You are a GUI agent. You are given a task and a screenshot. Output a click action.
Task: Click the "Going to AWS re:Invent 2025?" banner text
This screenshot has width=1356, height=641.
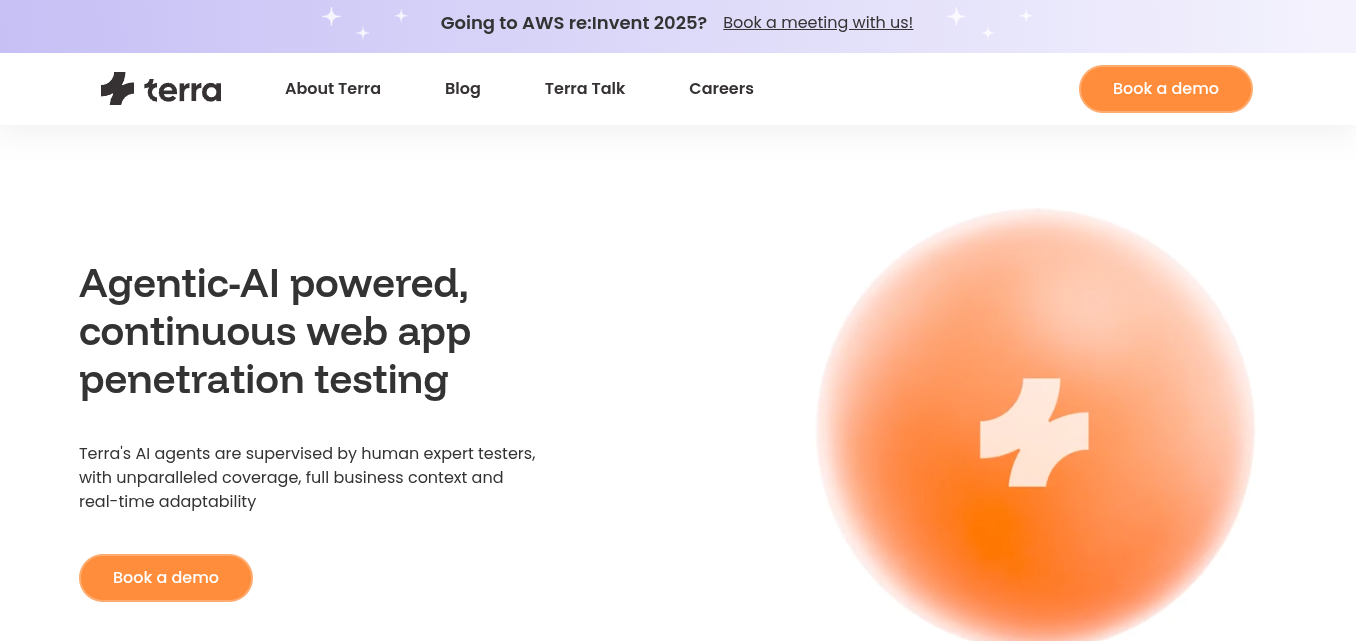point(574,22)
